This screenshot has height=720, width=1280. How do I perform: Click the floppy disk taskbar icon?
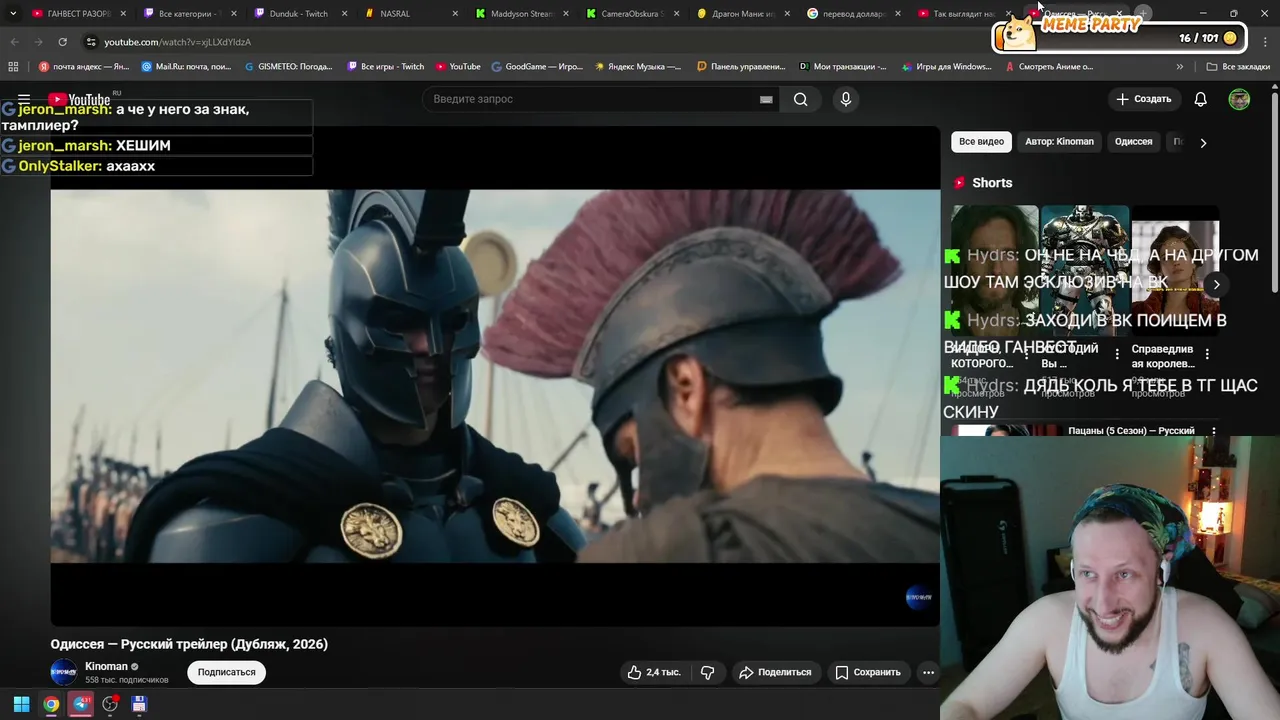pos(139,704)
